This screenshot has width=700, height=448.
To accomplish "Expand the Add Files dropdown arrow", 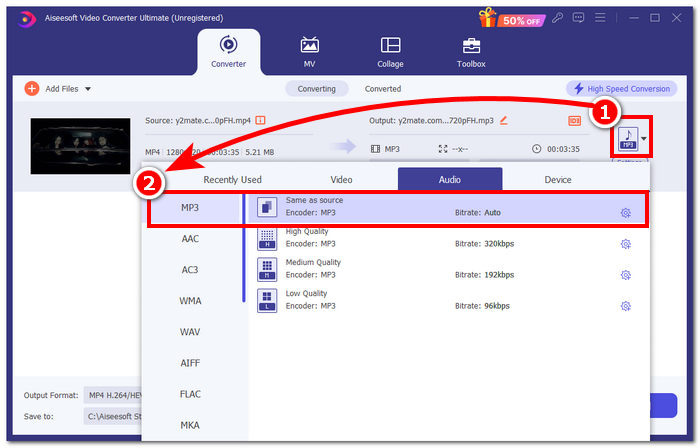I will (88, 89).
